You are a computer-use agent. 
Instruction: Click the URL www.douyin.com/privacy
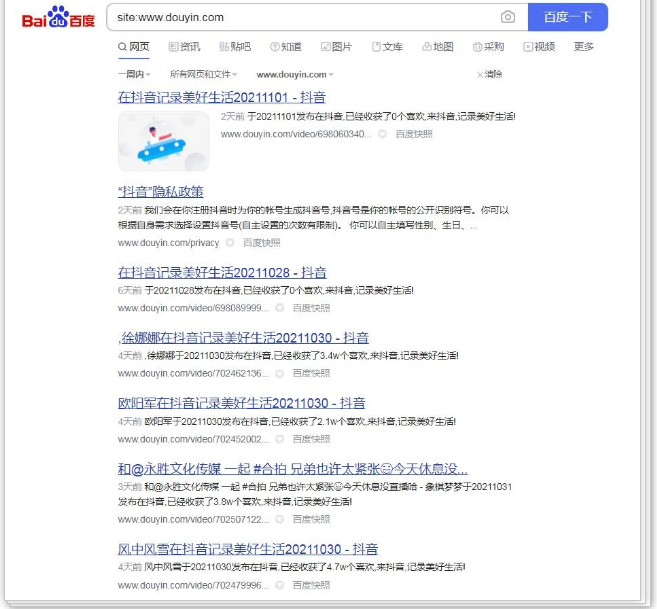[x=168, y=243]
